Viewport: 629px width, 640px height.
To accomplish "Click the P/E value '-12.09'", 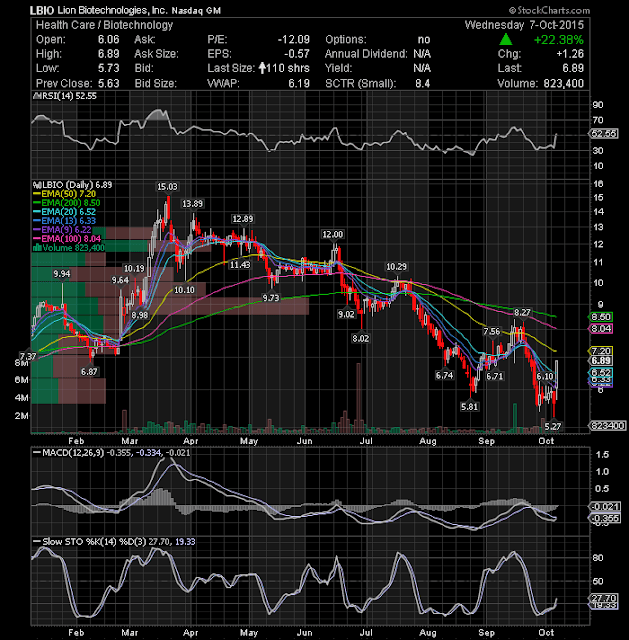I will (293, 40).
